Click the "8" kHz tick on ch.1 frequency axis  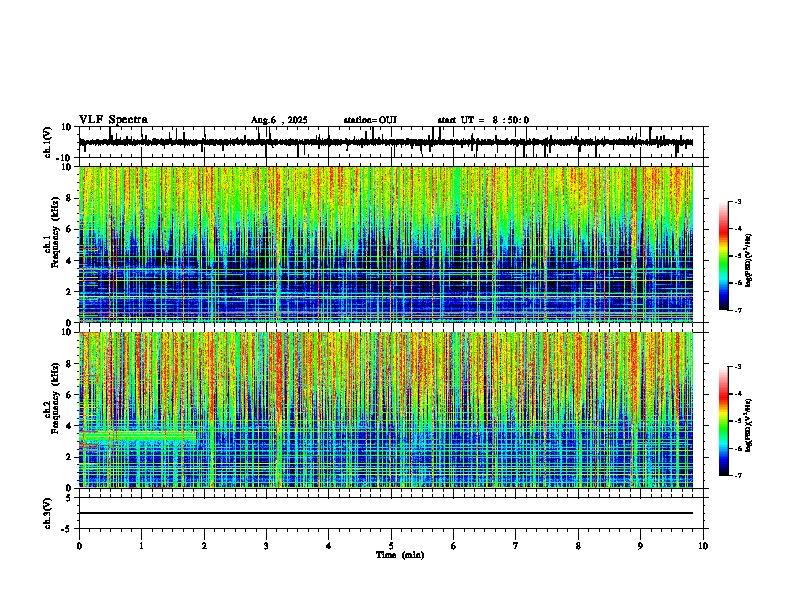(x=70, y=198)
